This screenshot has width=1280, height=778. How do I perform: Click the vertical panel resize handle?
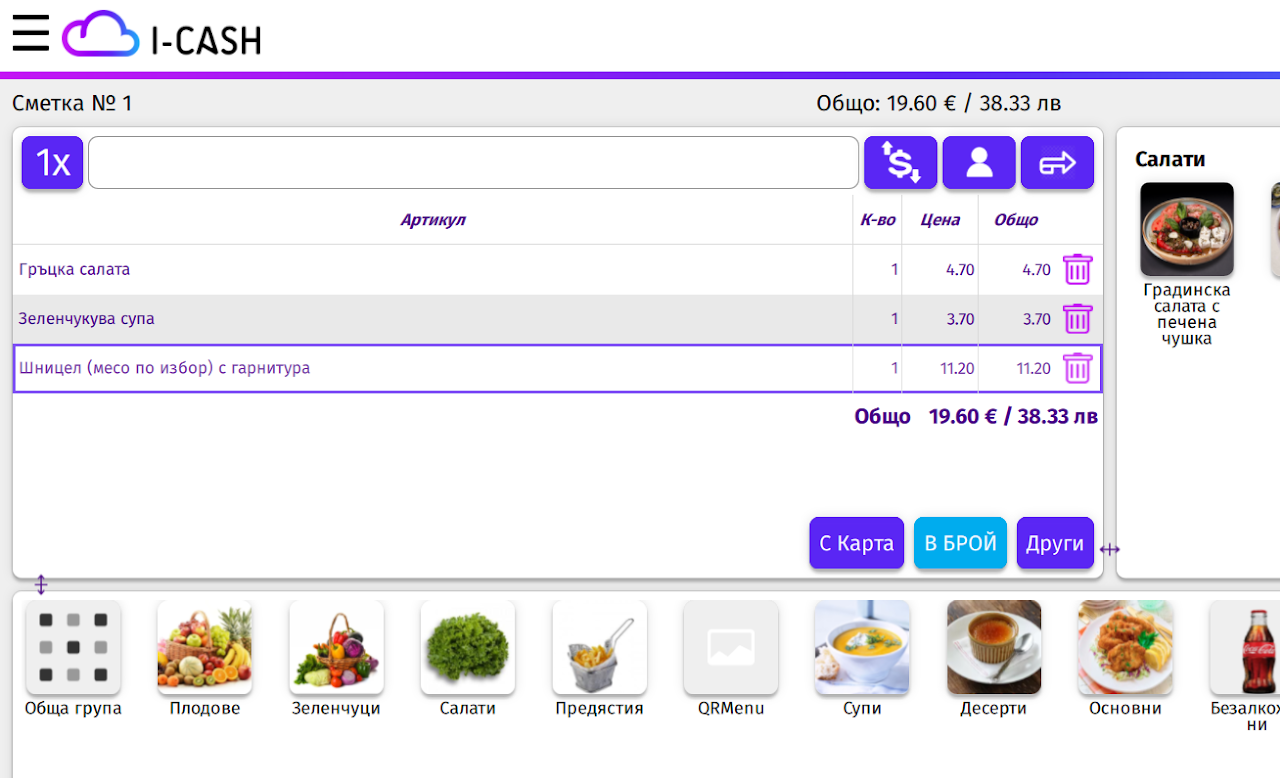[41, 584]
